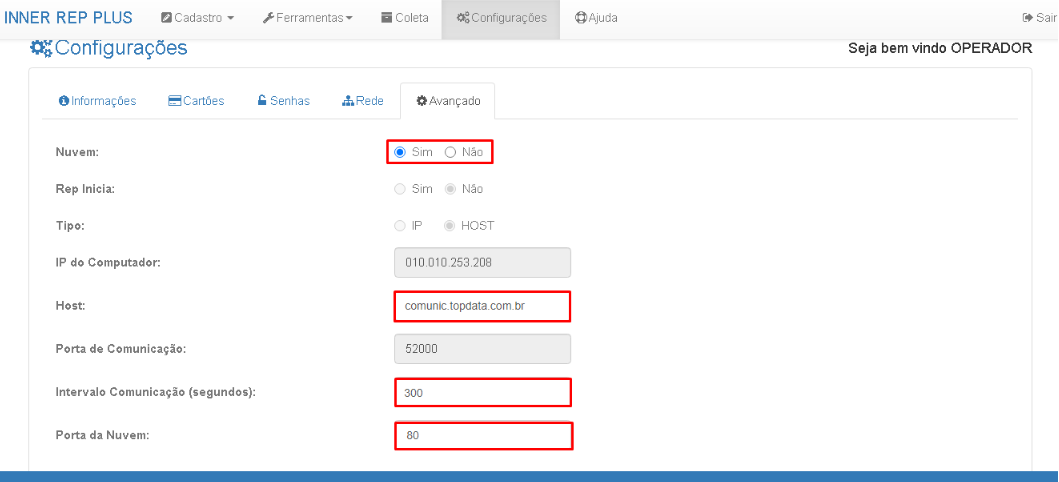Click the network icon on Rede tab
Viewport: 1059px width, 482px height.
348,101
